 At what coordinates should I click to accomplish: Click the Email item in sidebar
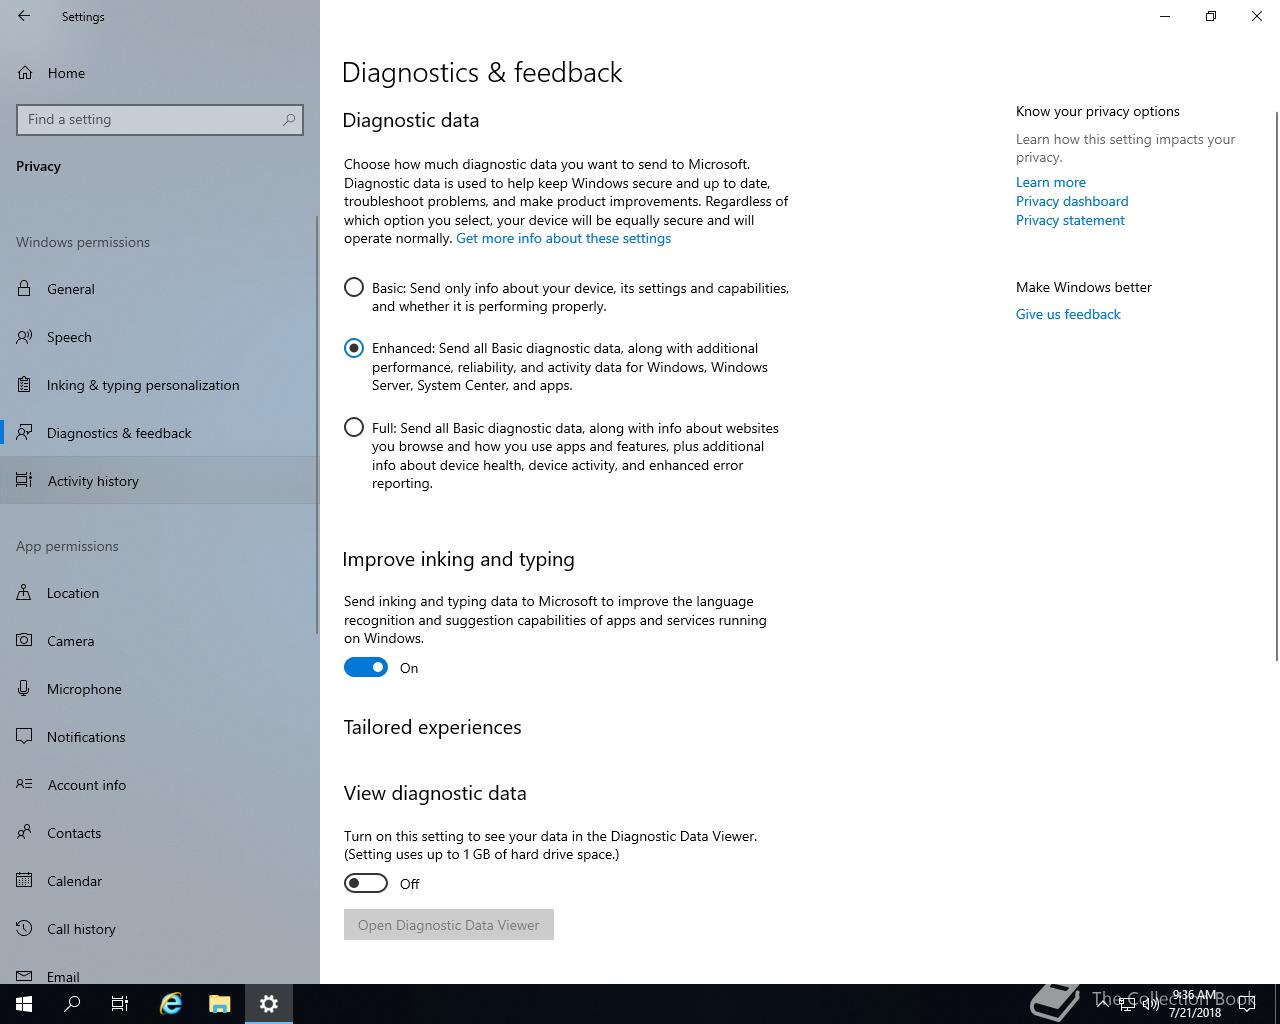[x=160, y=972]
